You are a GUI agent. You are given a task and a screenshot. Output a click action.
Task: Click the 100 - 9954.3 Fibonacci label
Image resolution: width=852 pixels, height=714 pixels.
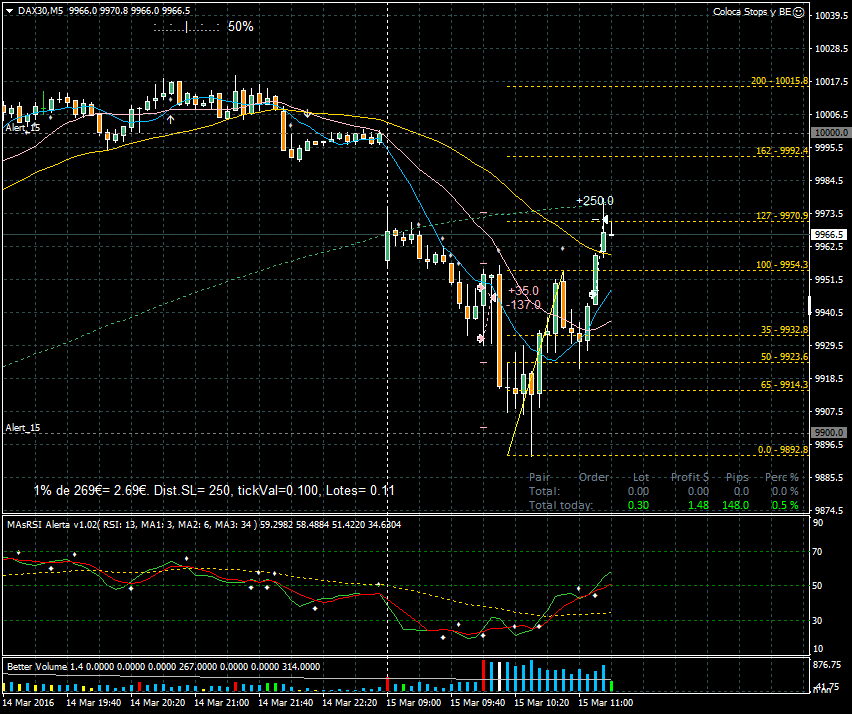[x=780, y=265]
